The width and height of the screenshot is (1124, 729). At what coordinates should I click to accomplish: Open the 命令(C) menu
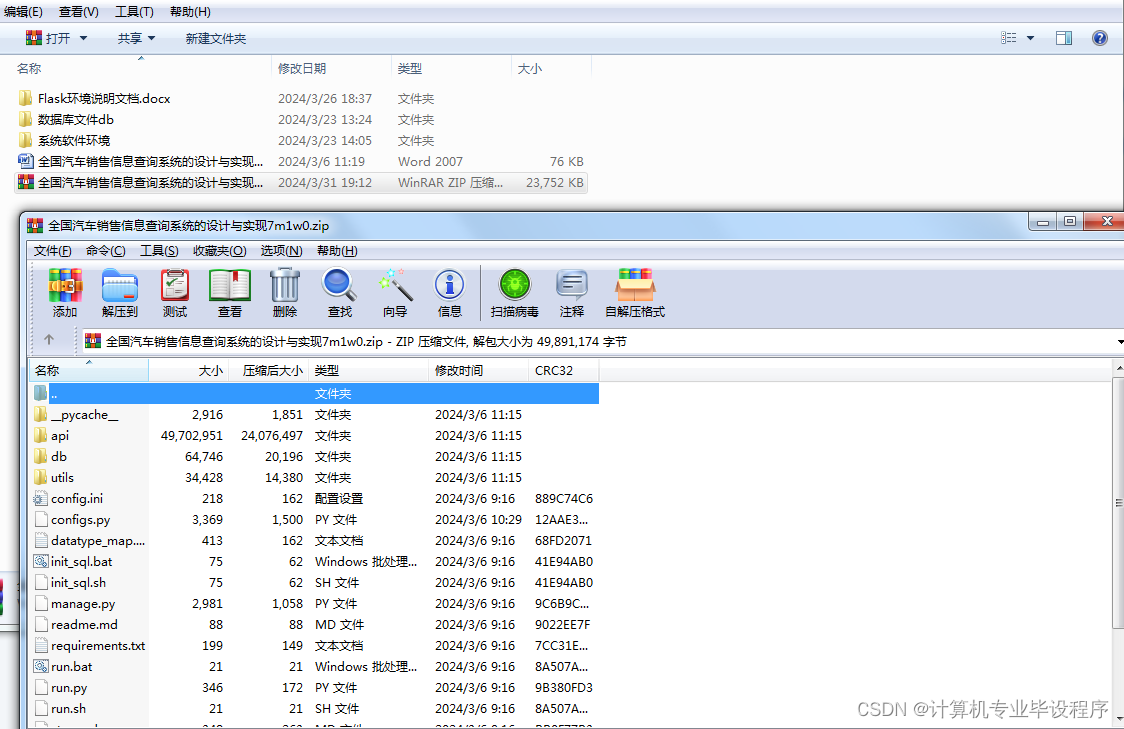105,250
